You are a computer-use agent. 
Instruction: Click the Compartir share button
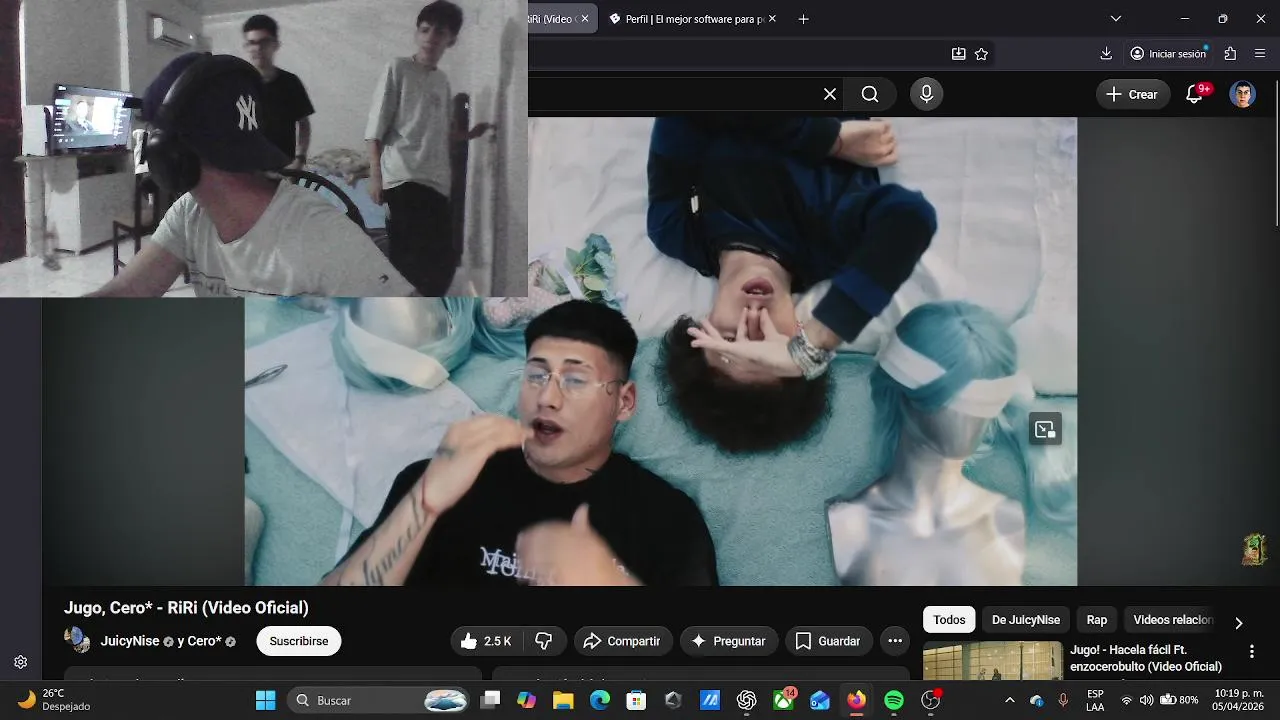[622, 641]
